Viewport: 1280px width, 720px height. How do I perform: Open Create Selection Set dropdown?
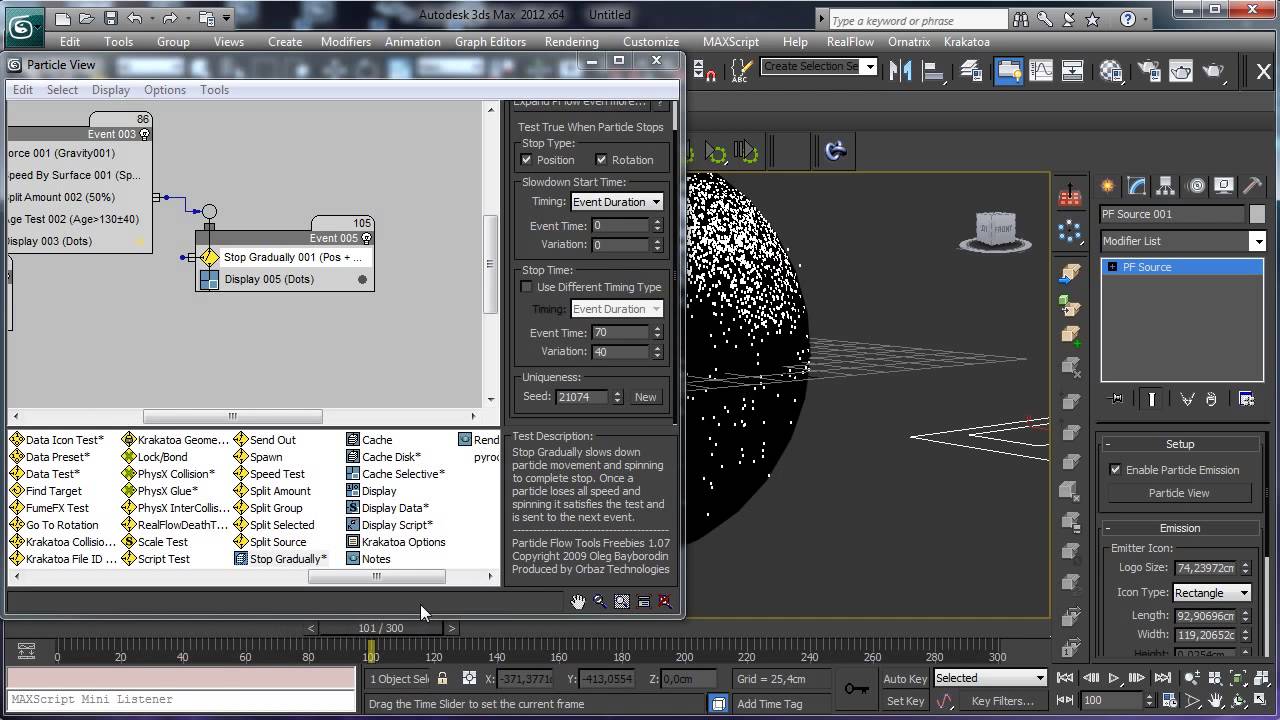coord(870,66)
